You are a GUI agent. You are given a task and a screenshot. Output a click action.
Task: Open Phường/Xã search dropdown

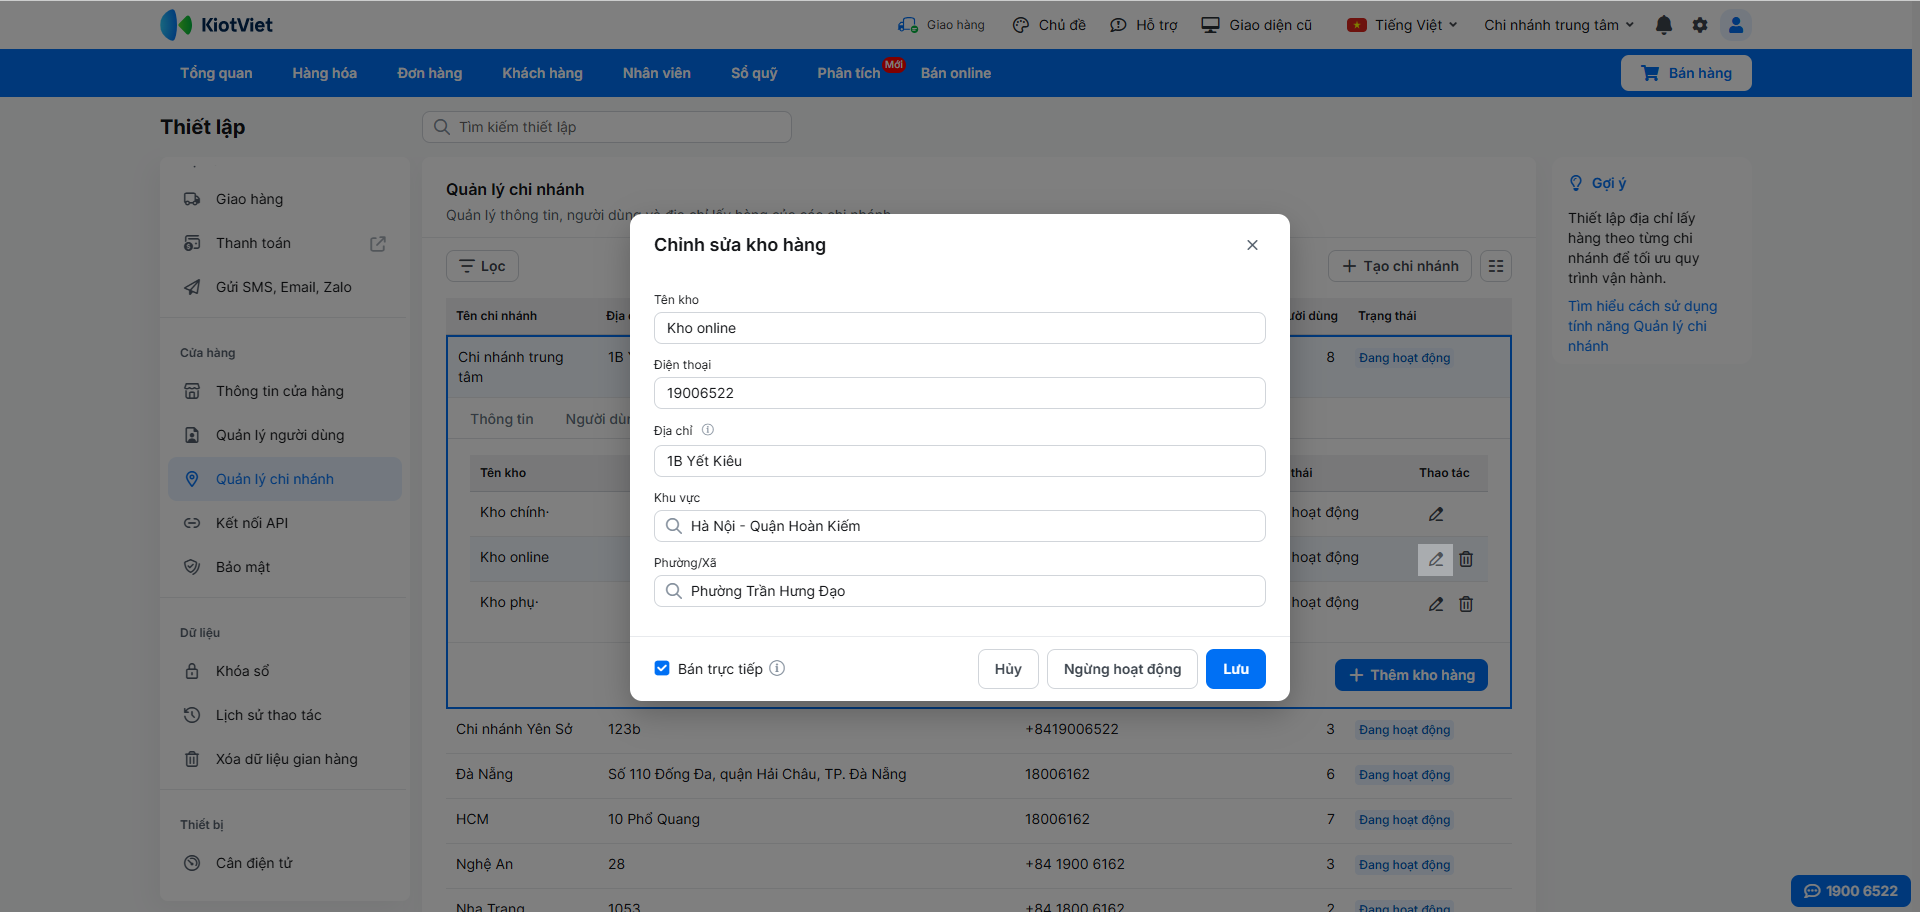coord(960,591)
